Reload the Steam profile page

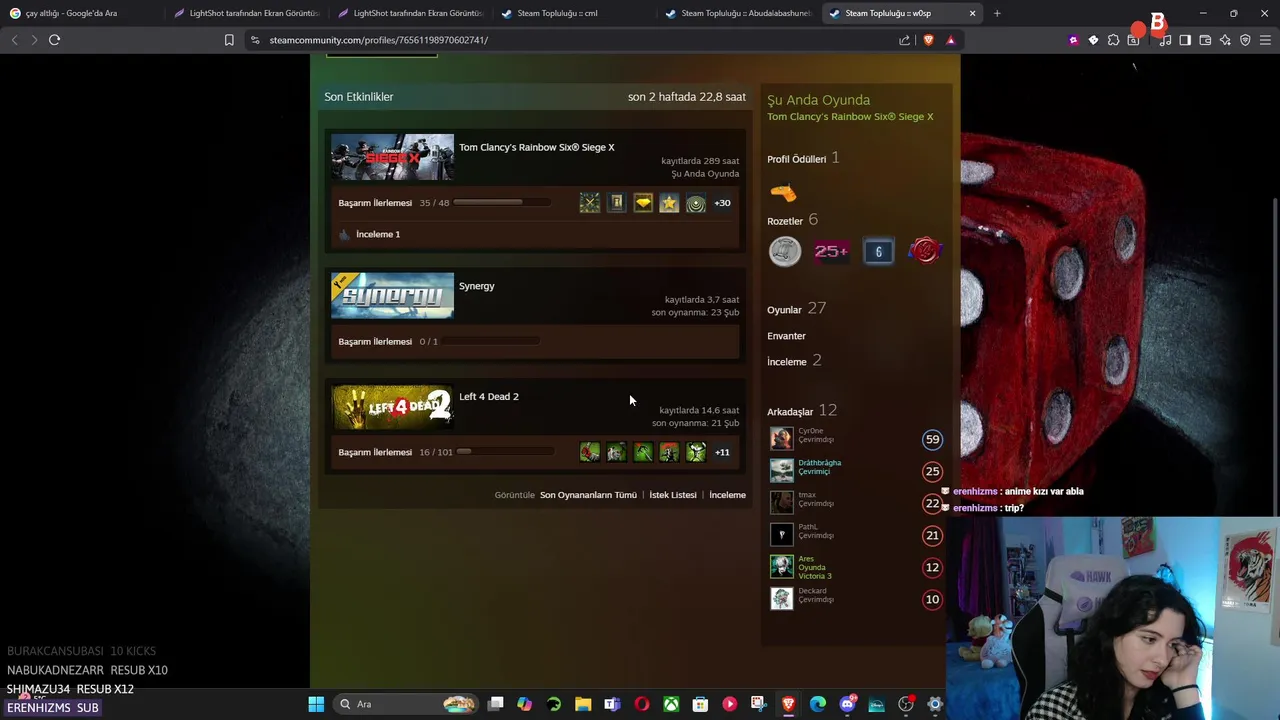(54, 40)
